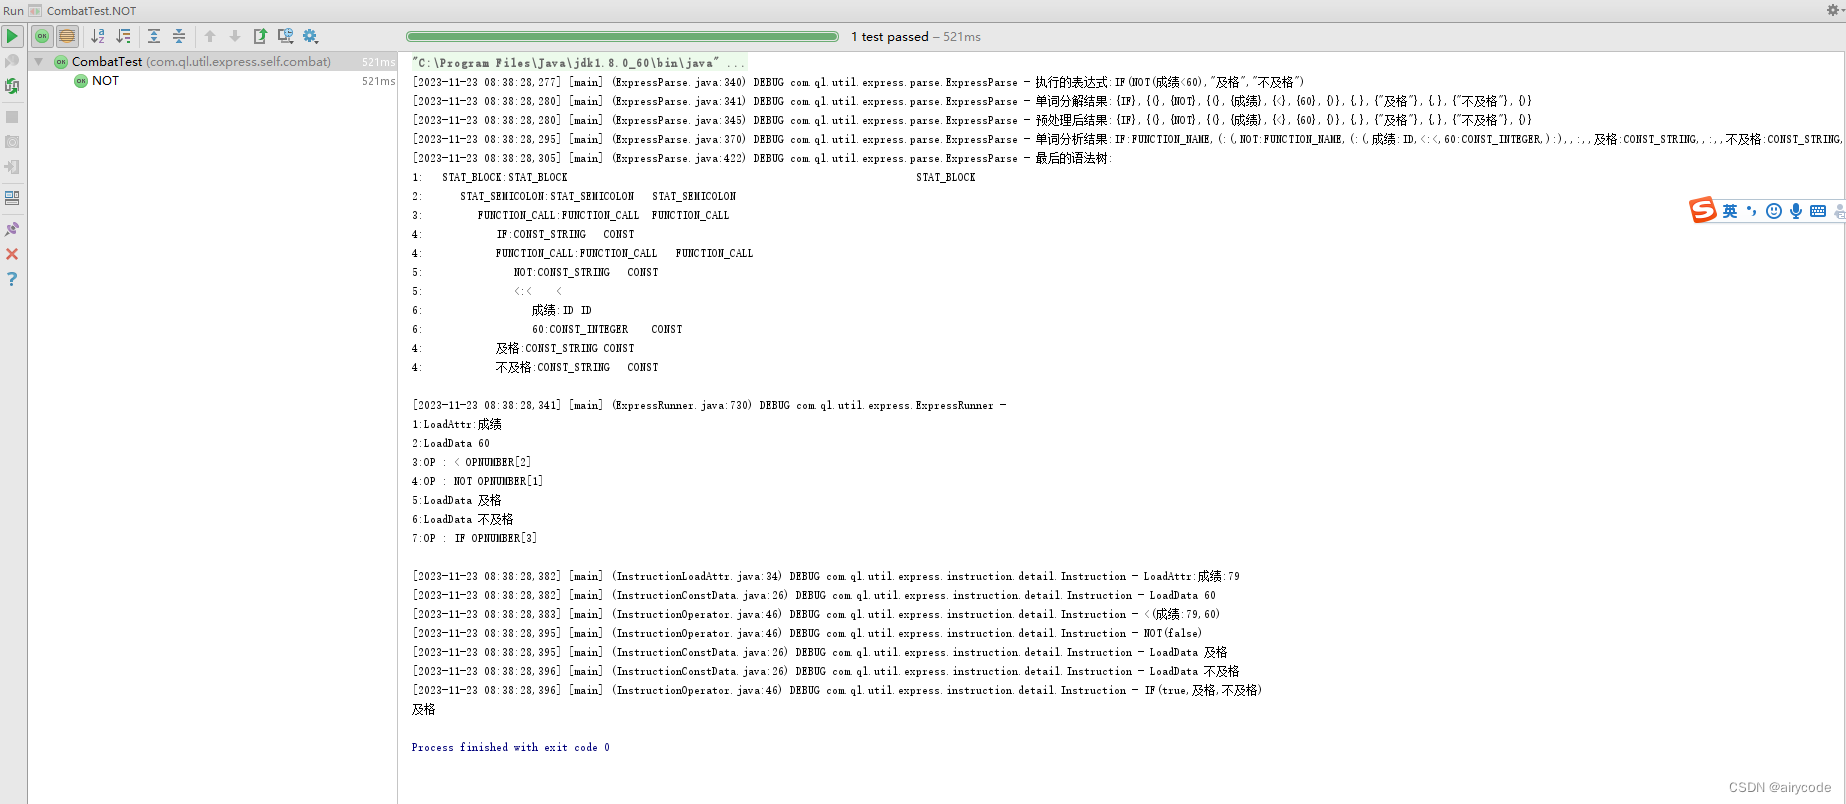The height and width of the screenshot is (804, 1846).
Task: Open help via the blue question mark
Action: pyautogui.click(x=12, y=279)
